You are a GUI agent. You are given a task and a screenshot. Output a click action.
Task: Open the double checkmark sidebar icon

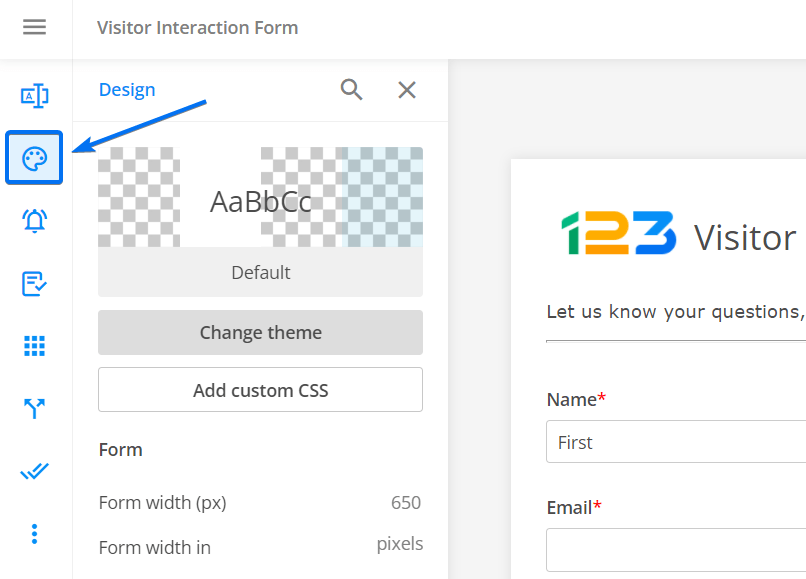point(35,471)
